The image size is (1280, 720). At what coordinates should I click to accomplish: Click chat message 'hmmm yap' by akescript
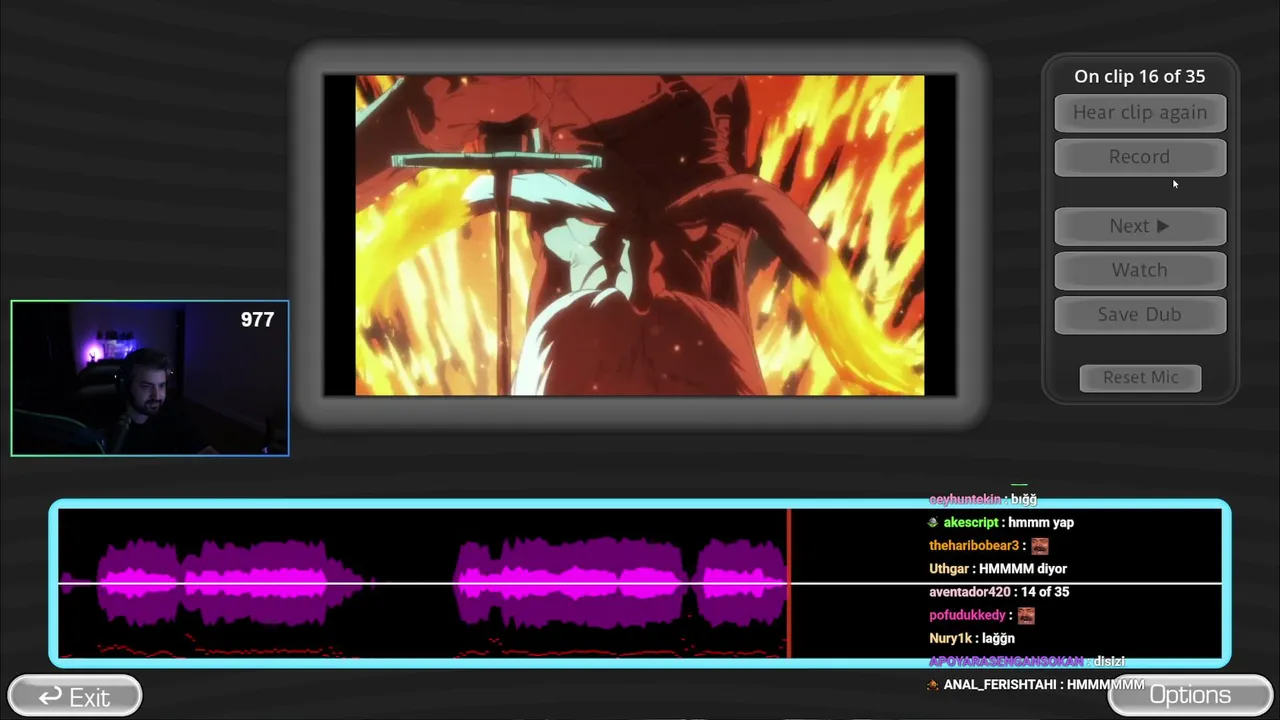[x=1041, y=522]
